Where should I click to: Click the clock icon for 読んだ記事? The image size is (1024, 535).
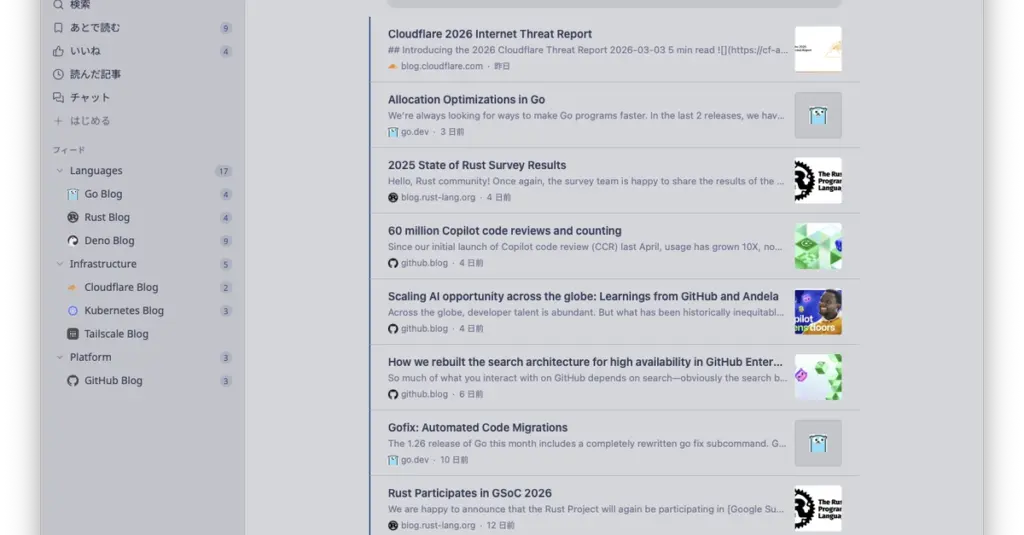coord(58,74)
